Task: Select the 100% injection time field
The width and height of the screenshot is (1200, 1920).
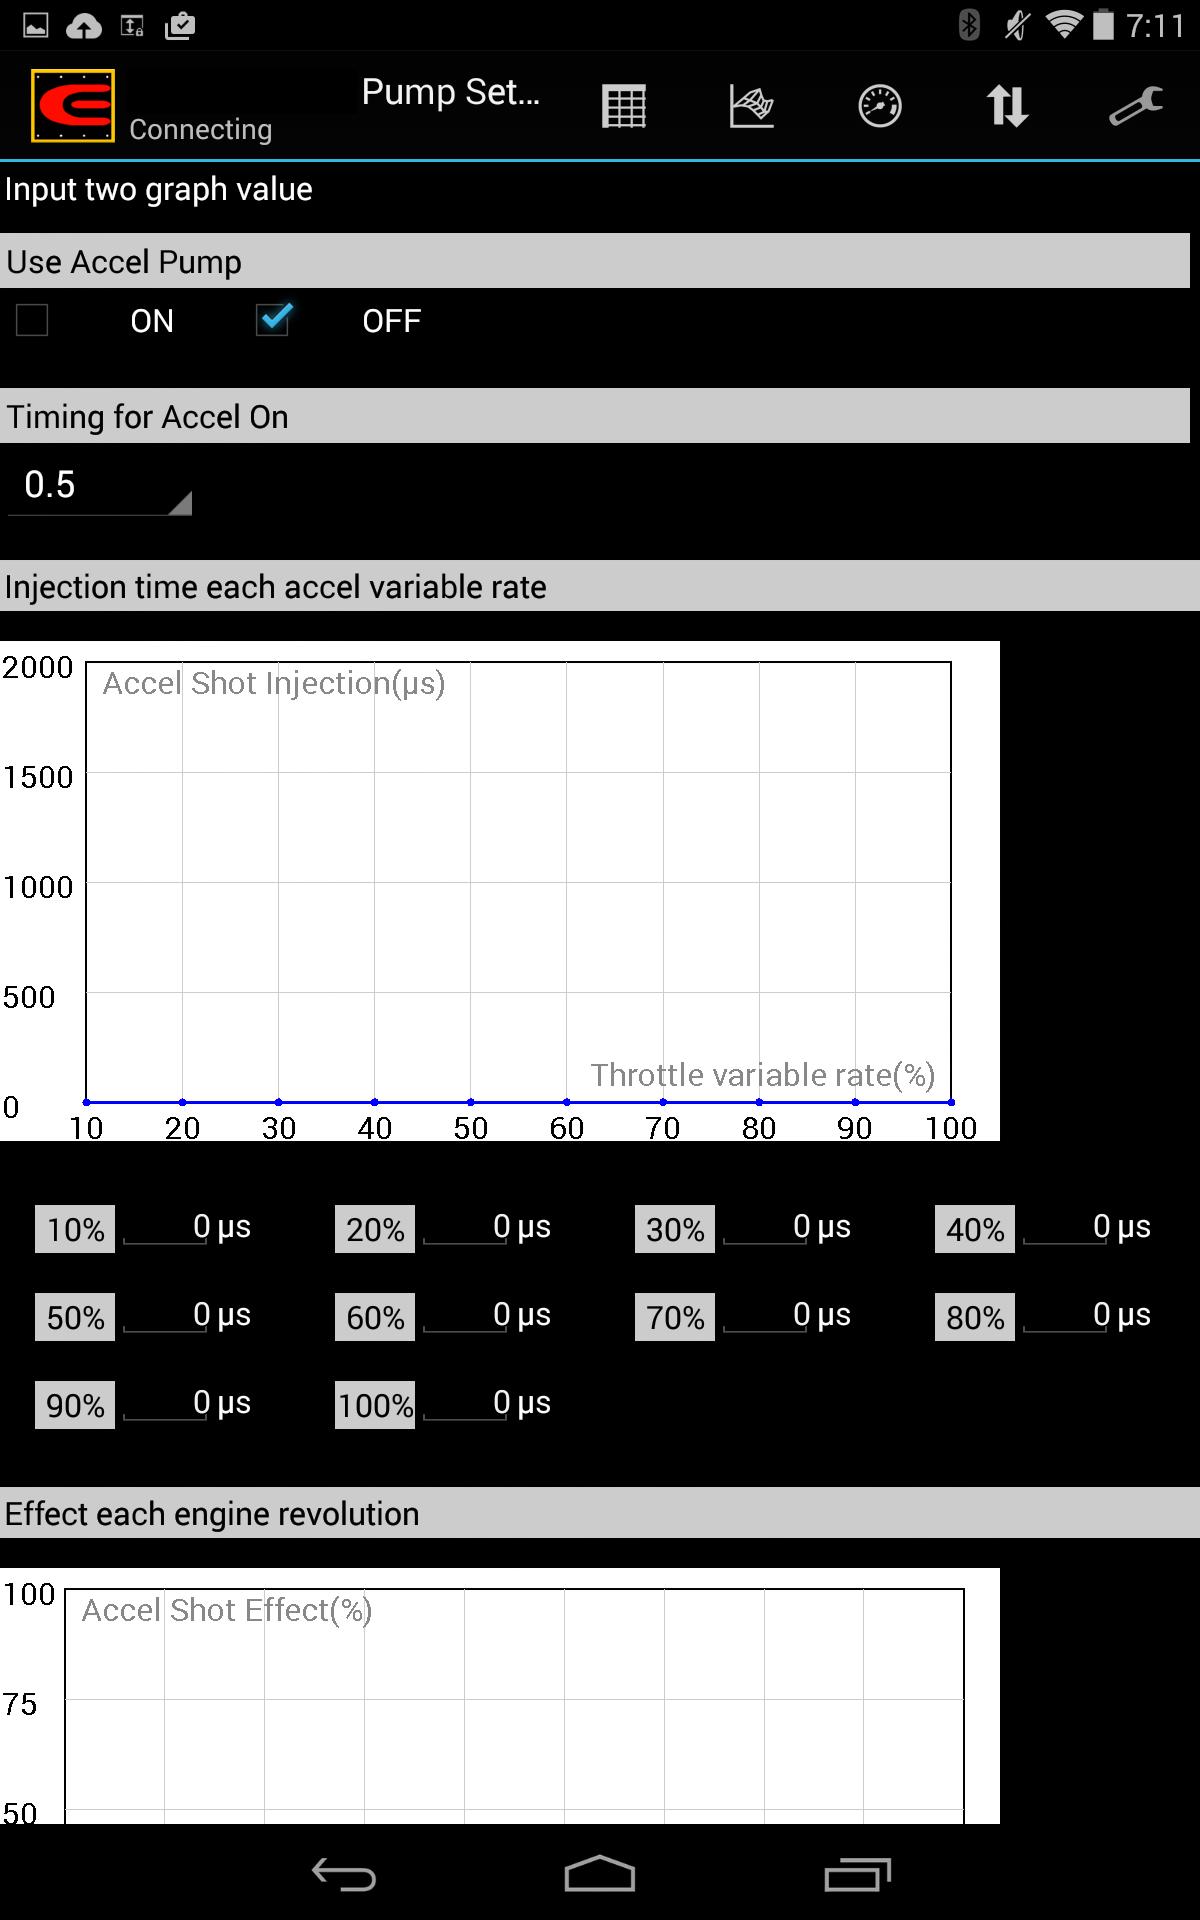Action: click(x=466, y=1404)
